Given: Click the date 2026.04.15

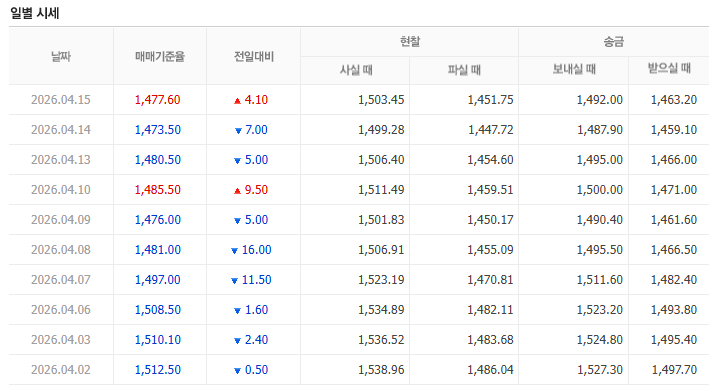Looking at the screenshot, I should [61, 100].
